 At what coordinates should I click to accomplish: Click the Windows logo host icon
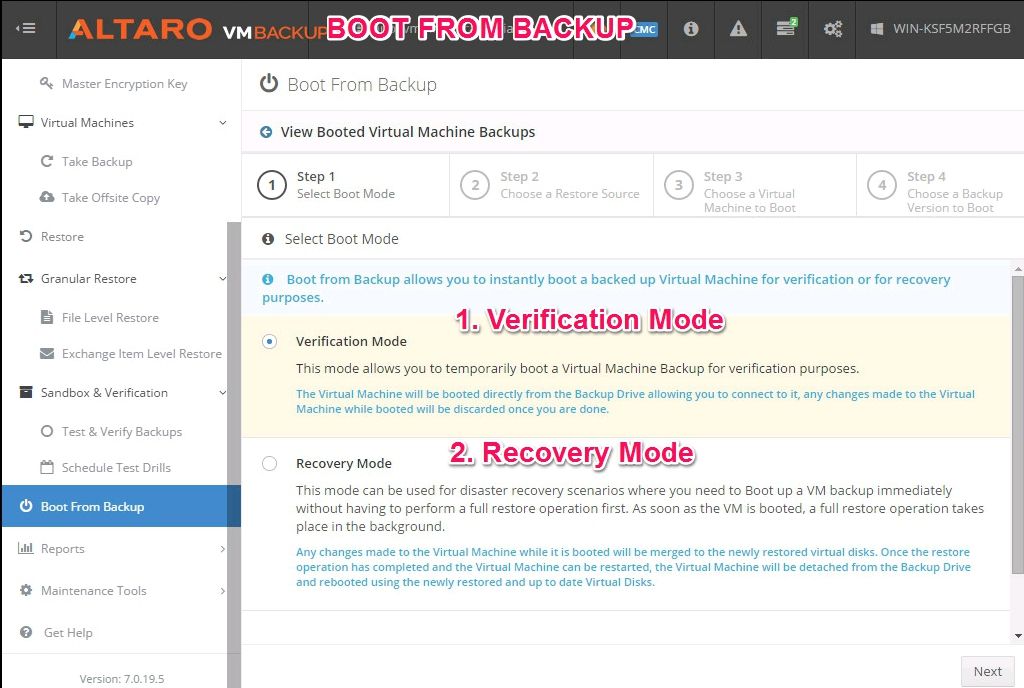[877, 29]
